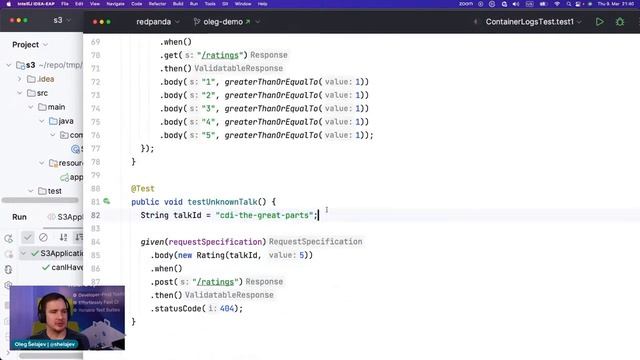This screenshot has height=360, width=640.
Task: Collapse the s3 root folder
Action: (x=9, y=65)
